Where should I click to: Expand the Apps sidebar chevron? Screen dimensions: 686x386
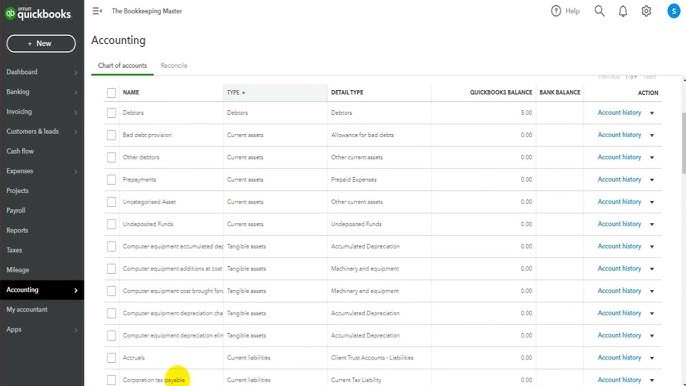(76, 330)
